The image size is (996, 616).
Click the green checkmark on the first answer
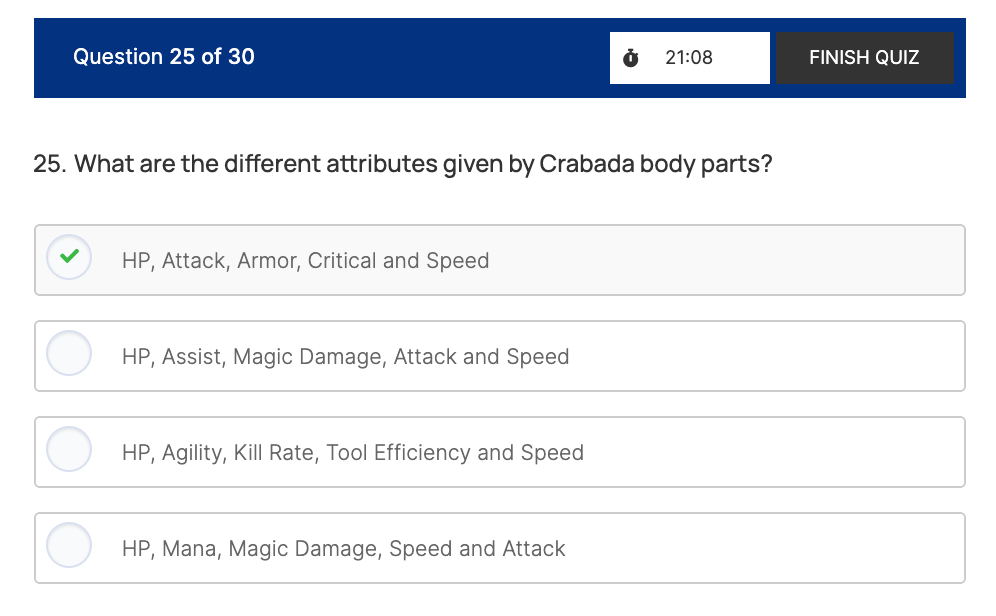tap(69, 257)
